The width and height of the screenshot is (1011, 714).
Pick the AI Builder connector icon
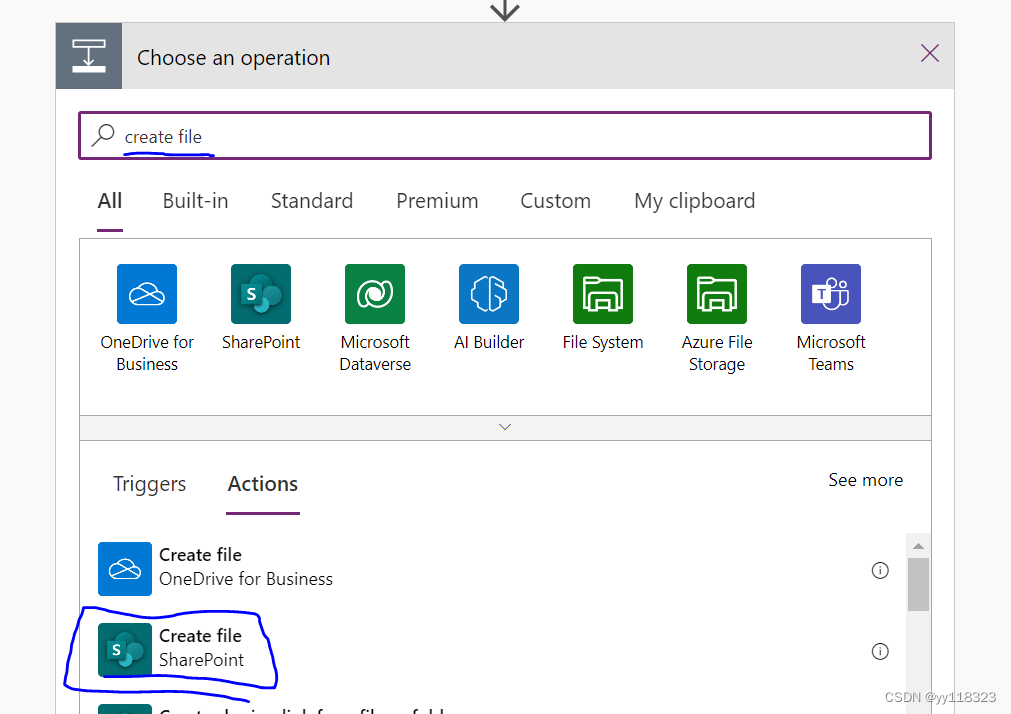489,294
